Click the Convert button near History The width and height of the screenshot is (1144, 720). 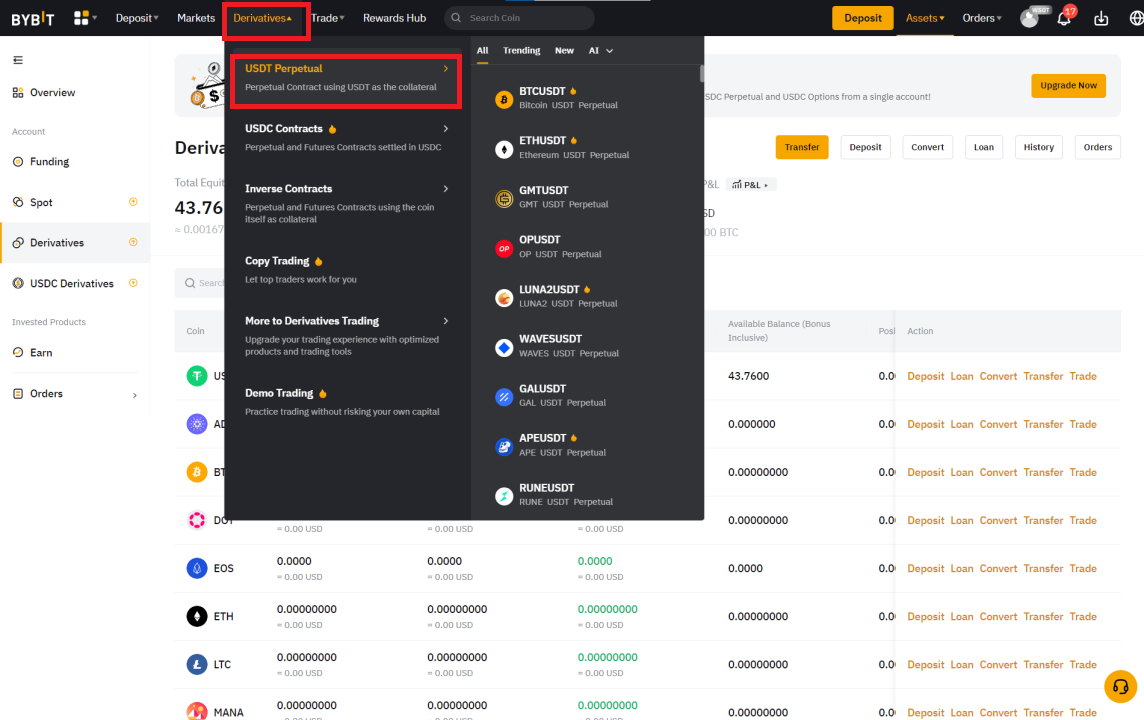pos(927,147)
